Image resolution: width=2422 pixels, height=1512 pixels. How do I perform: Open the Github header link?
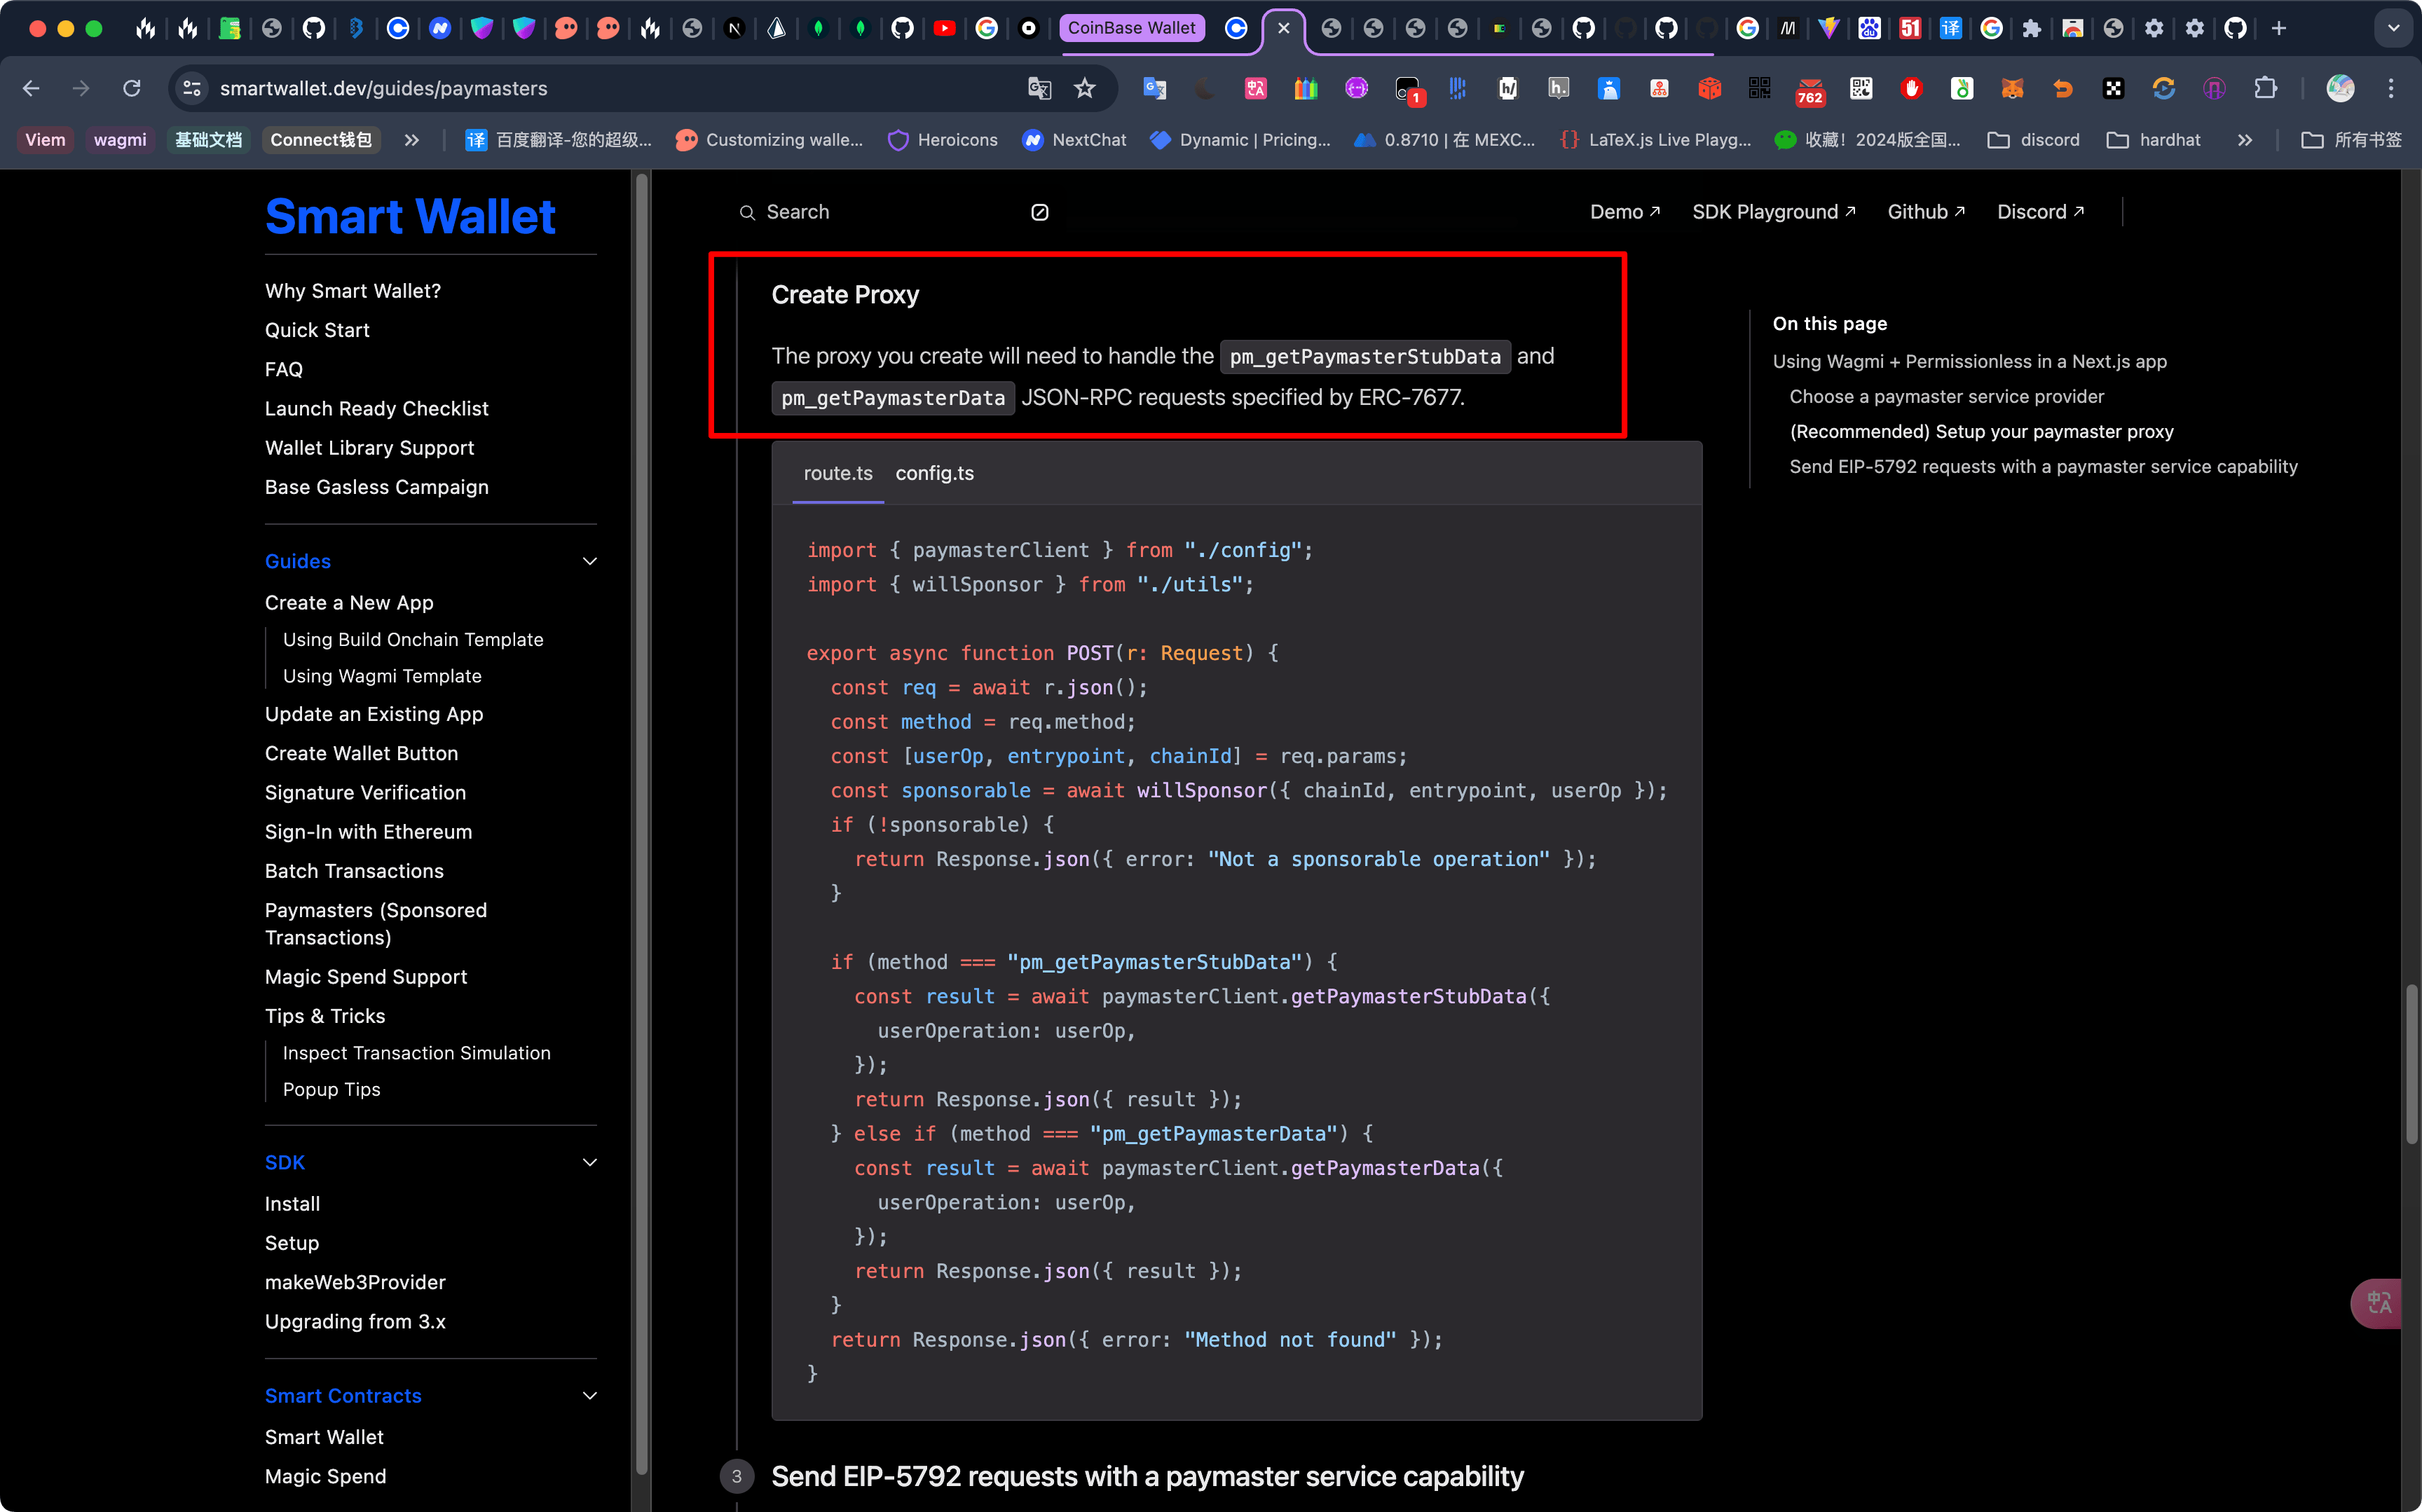click(x=1926, y=212)
